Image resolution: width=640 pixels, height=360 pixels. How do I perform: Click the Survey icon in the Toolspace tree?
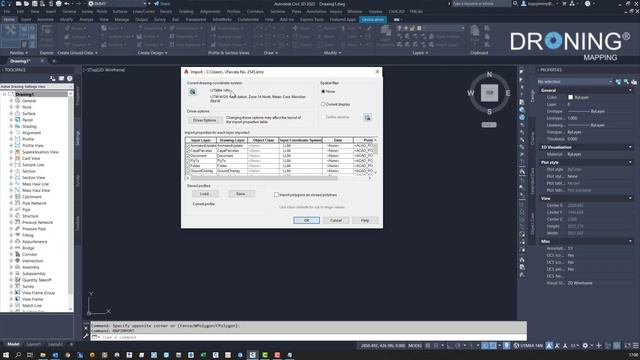click(18, 286)
